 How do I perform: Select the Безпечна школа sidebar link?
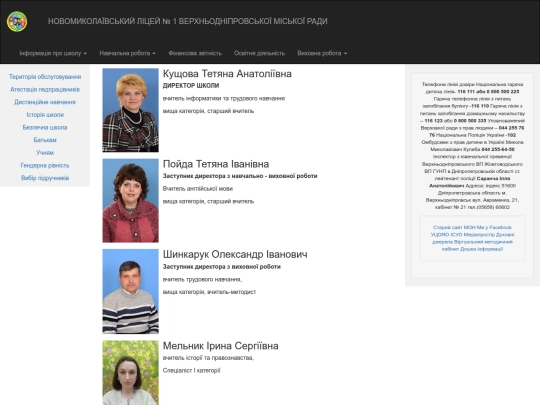pyautogui.click(x=45, y=127)
